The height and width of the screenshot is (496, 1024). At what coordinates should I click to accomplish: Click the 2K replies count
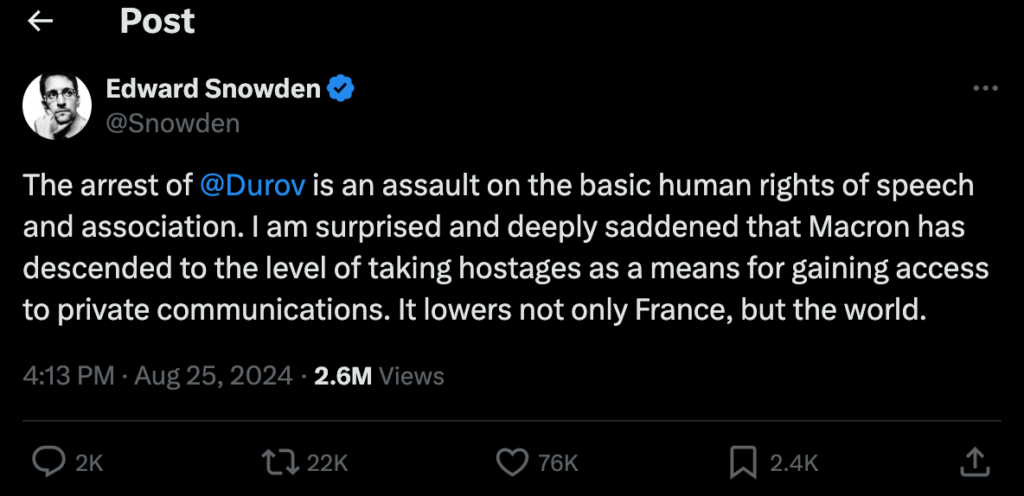[90, 462]
